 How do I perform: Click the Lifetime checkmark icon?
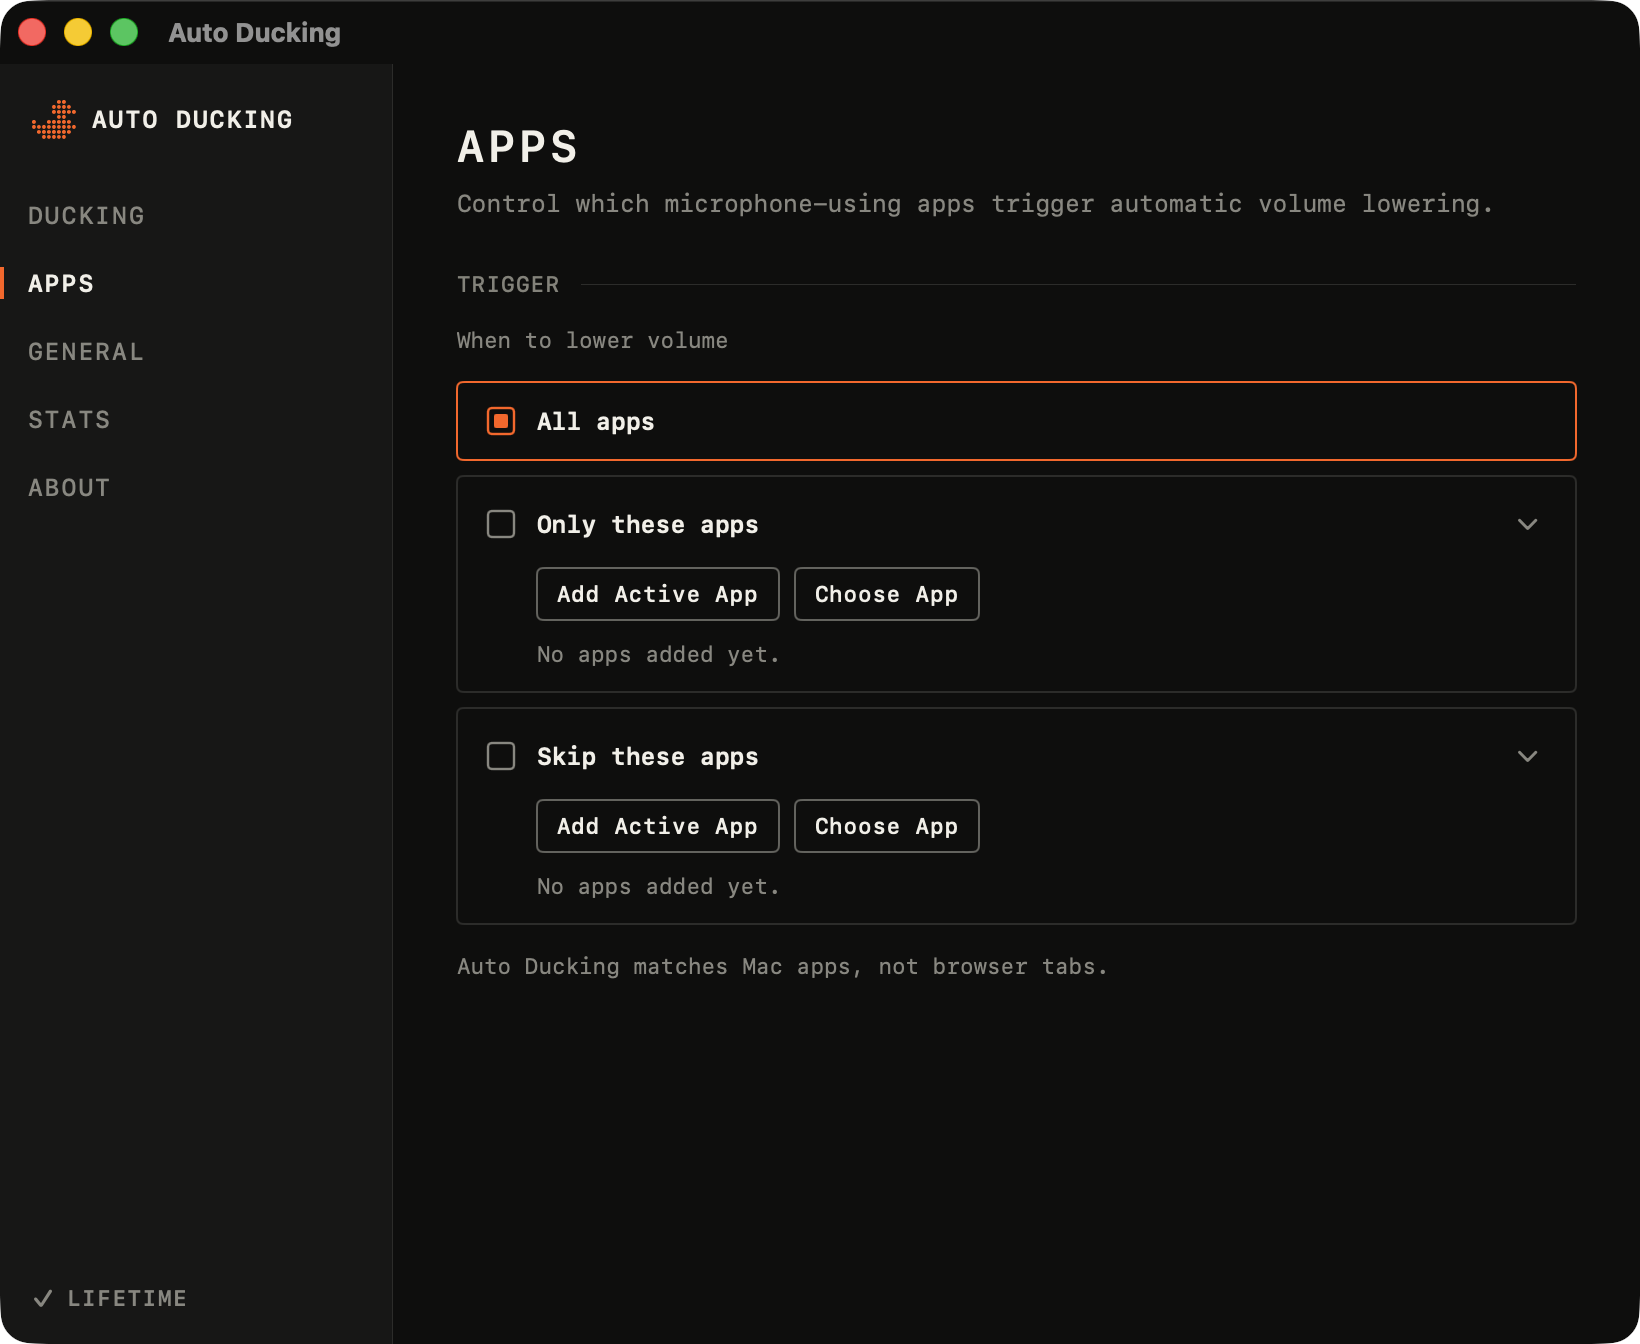[x=43, y=1298]
